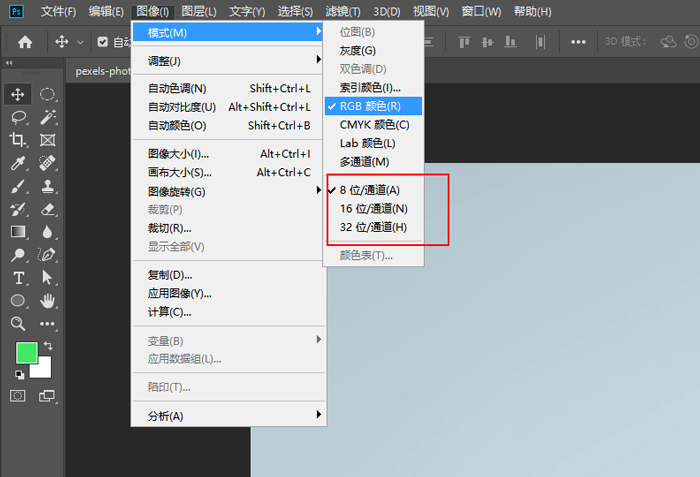Viewport: 700px width, 477px height.
Task: Switch to 32 位/通道(H) bit depth
Action: (373, 227)
